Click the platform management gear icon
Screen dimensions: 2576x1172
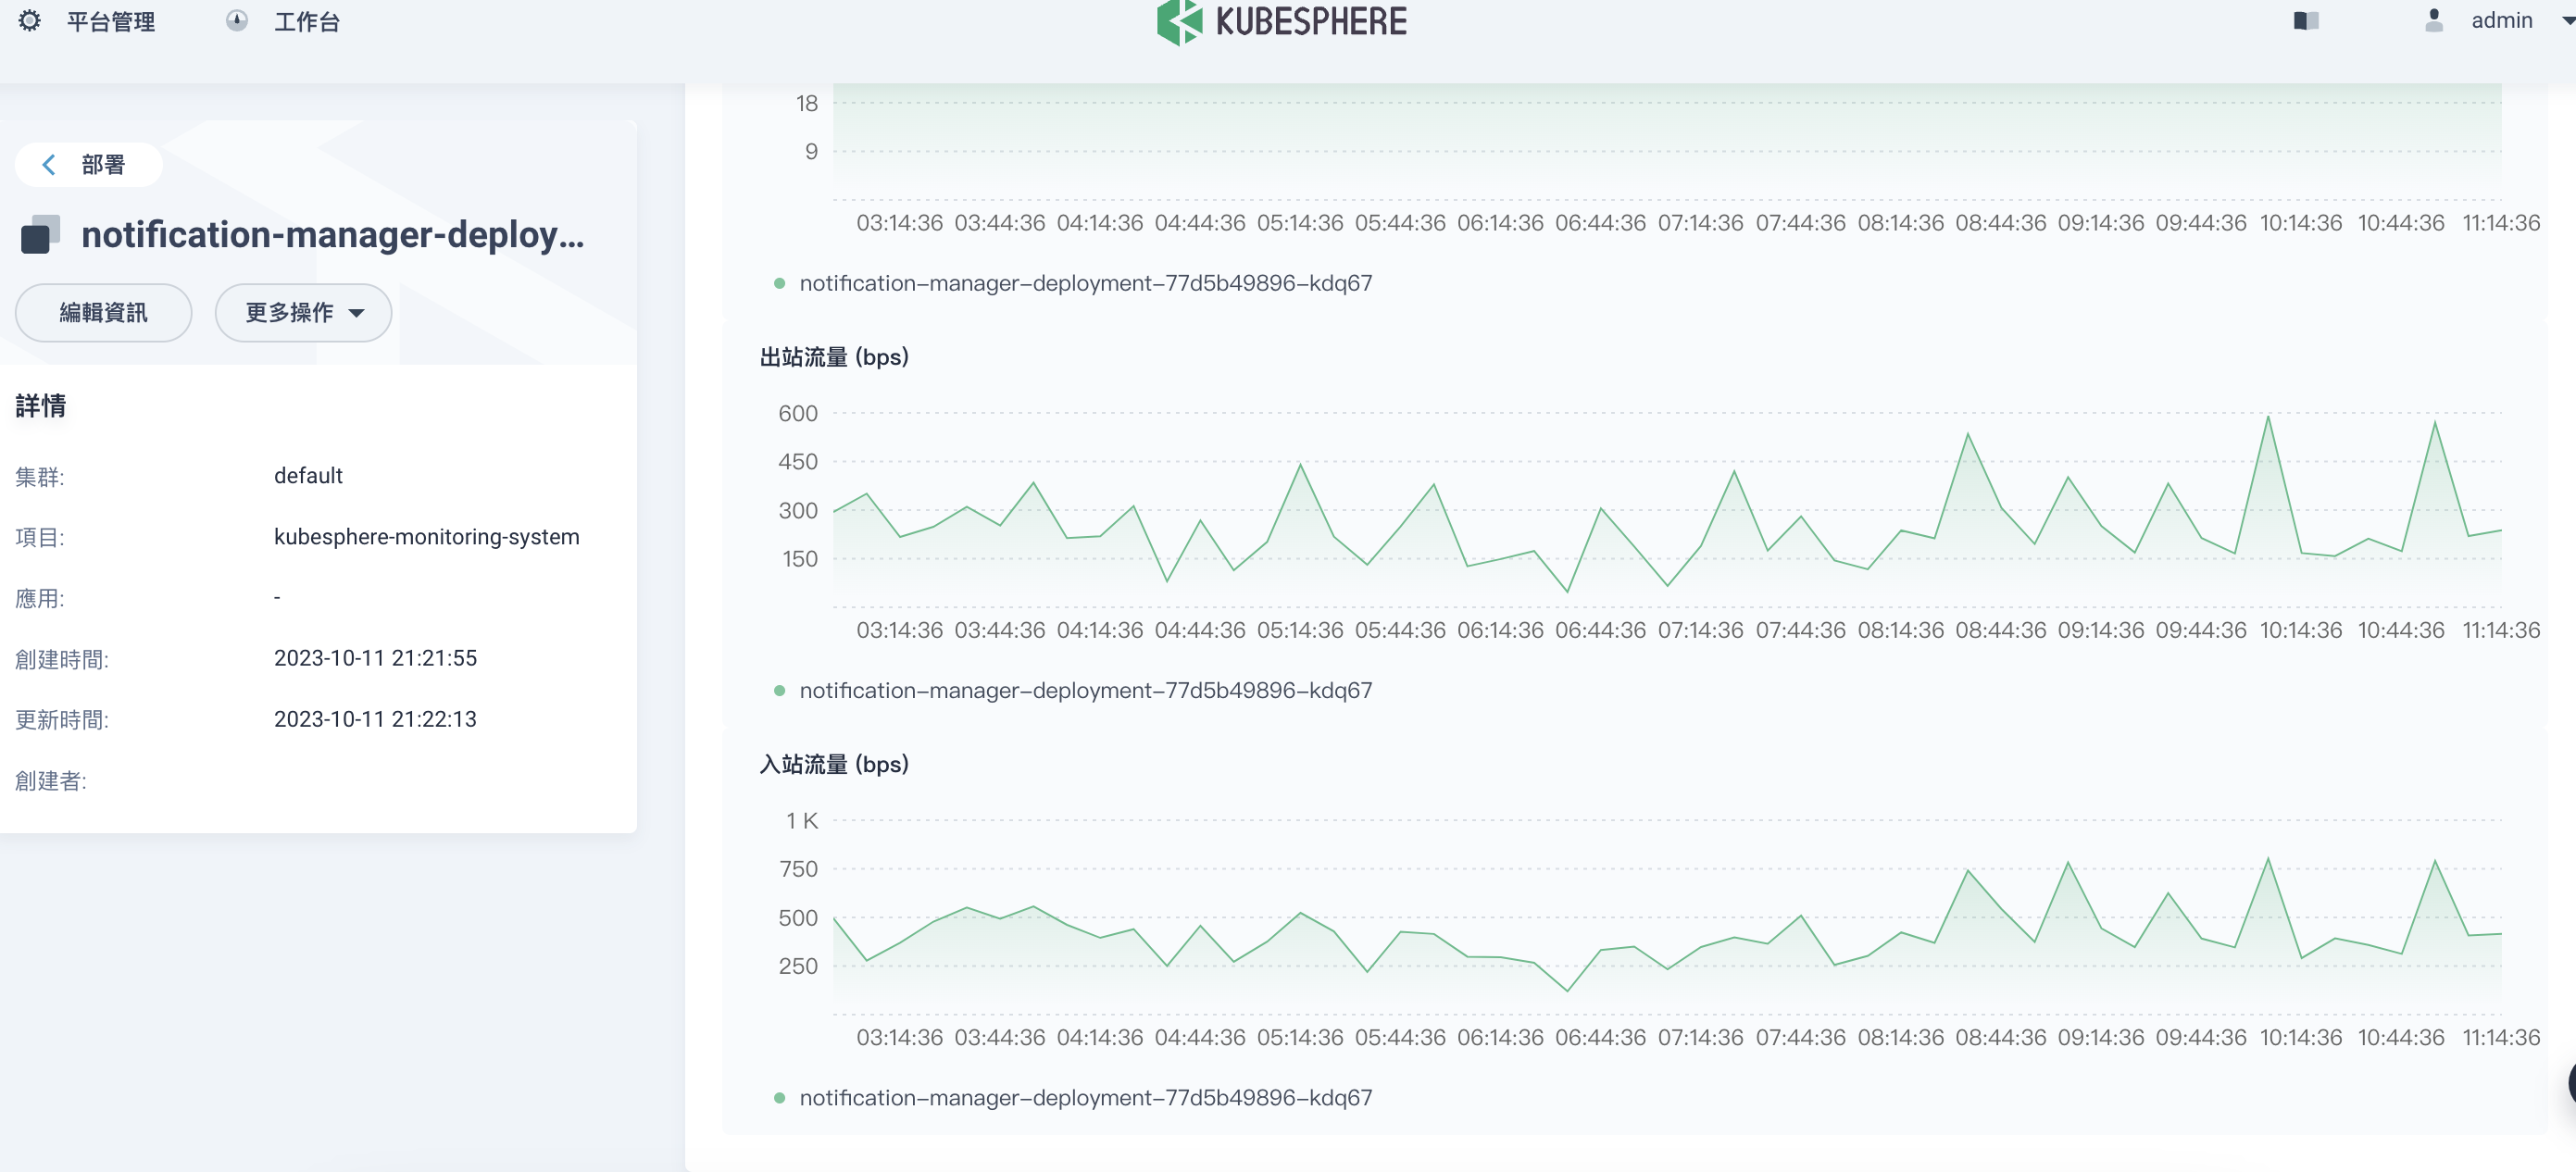pos(30,21)
